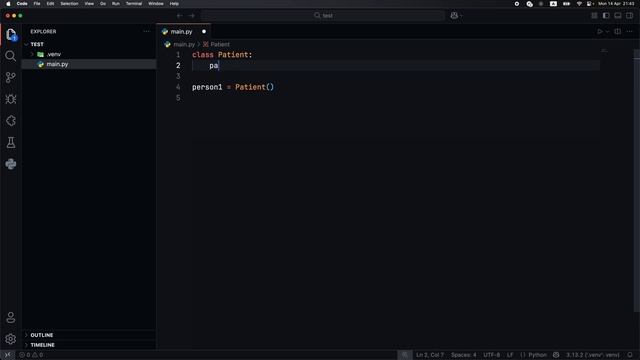Click the remote window indicator in status bar

coord(7,355)
